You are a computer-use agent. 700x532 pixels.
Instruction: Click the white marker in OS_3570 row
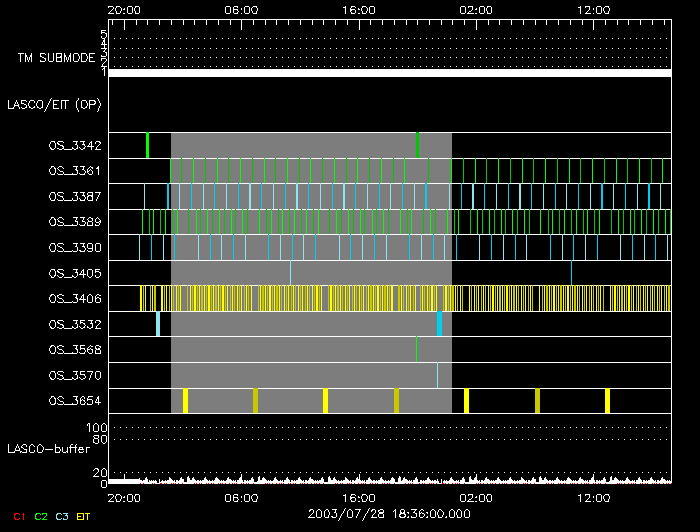pyautogui.click(x=437, y=375)
